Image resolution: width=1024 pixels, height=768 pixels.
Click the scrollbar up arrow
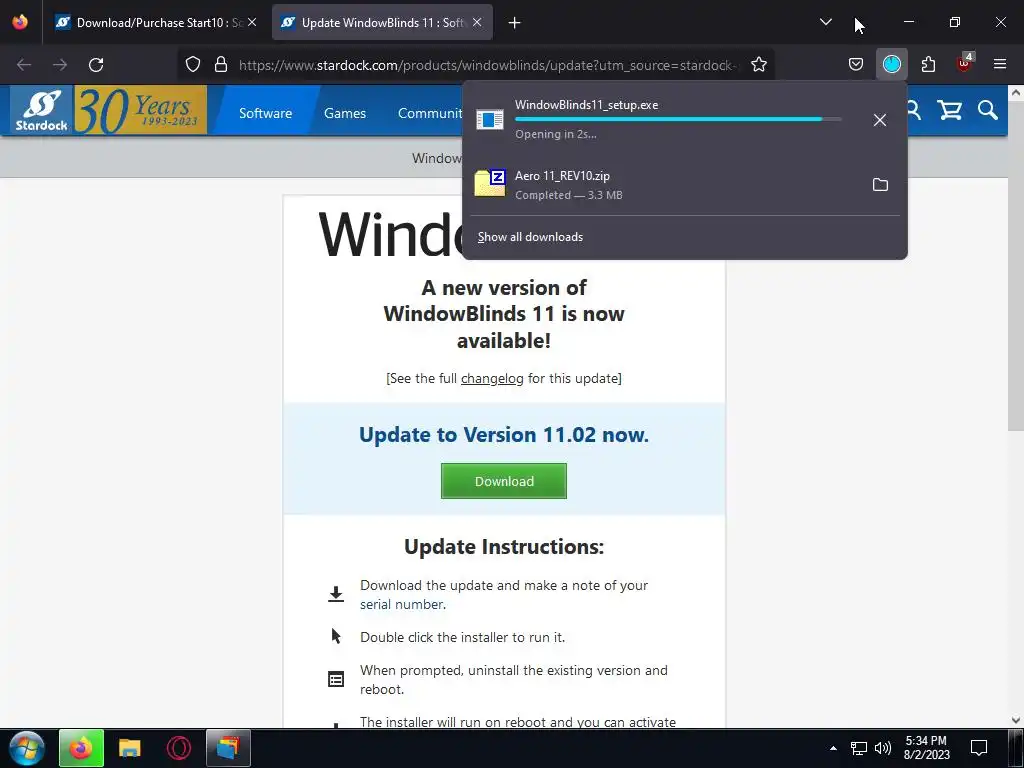(1016, 92)
